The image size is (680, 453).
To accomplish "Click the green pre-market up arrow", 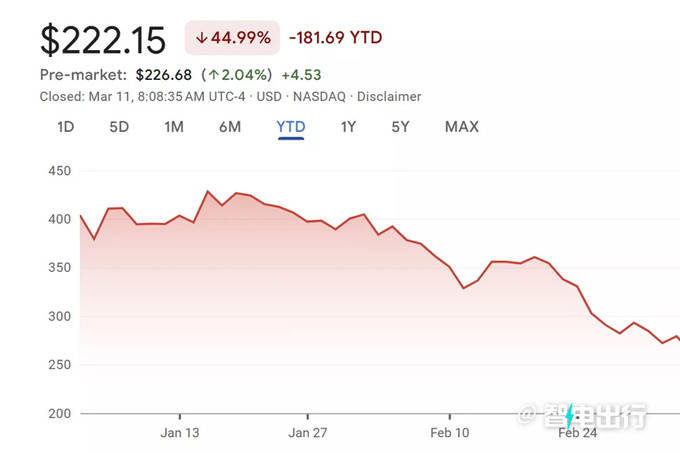I will pos(212,74).
